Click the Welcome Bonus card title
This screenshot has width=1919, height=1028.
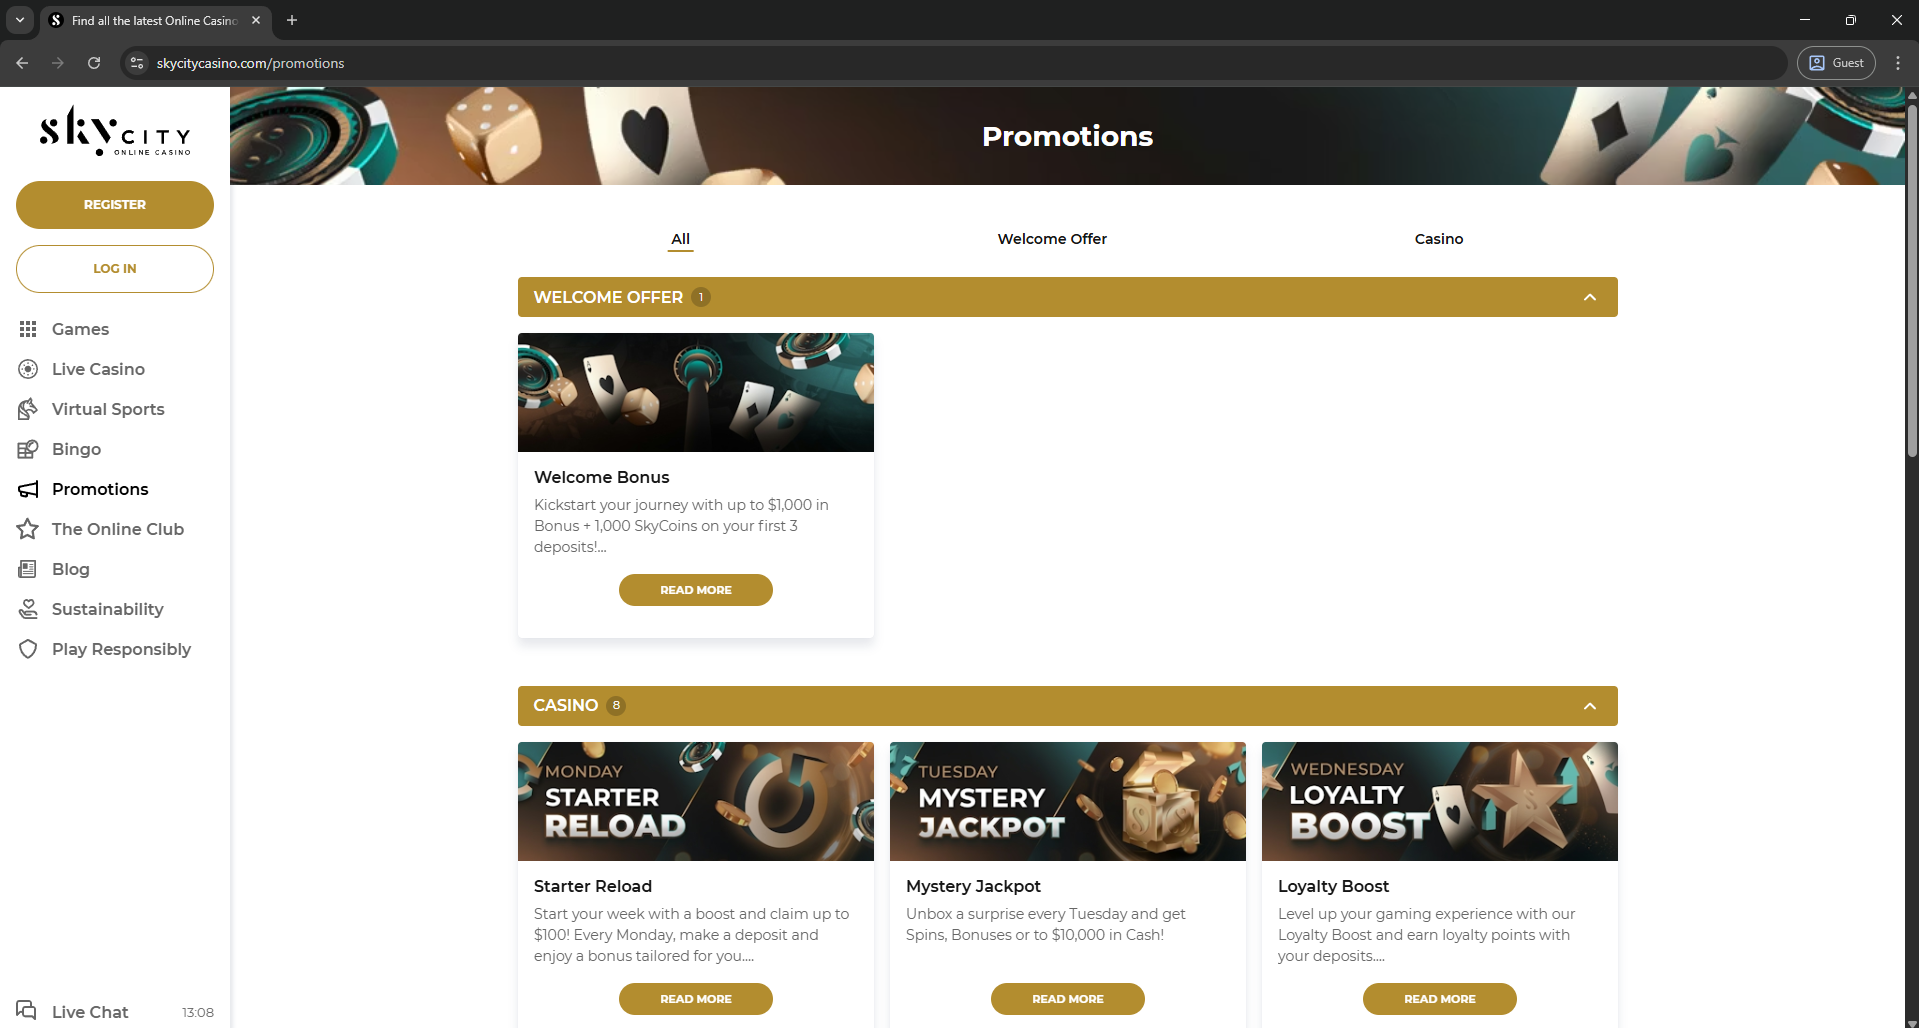pos(602,477)
